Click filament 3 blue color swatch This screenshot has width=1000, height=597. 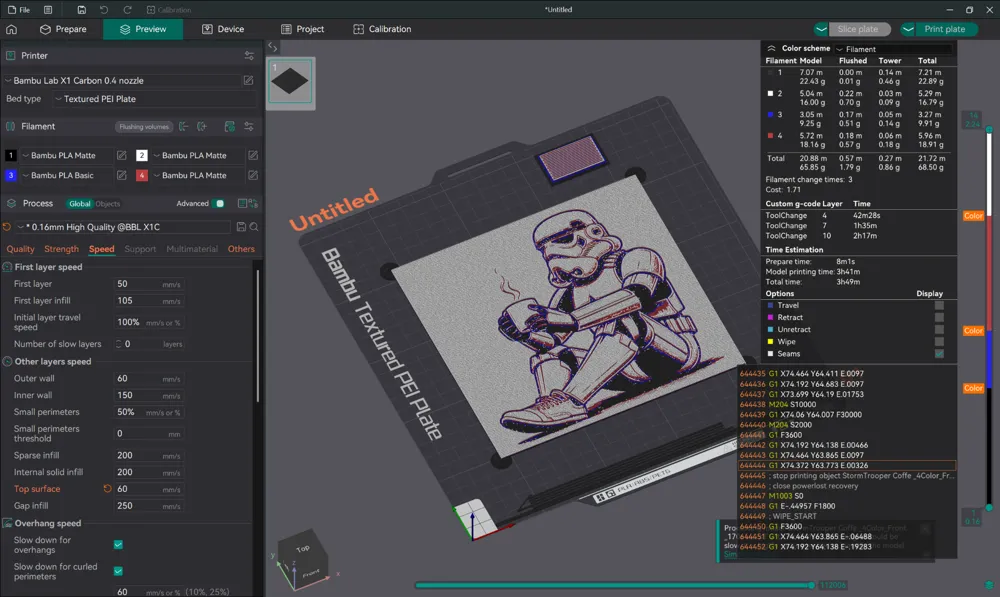click(11, 175)
